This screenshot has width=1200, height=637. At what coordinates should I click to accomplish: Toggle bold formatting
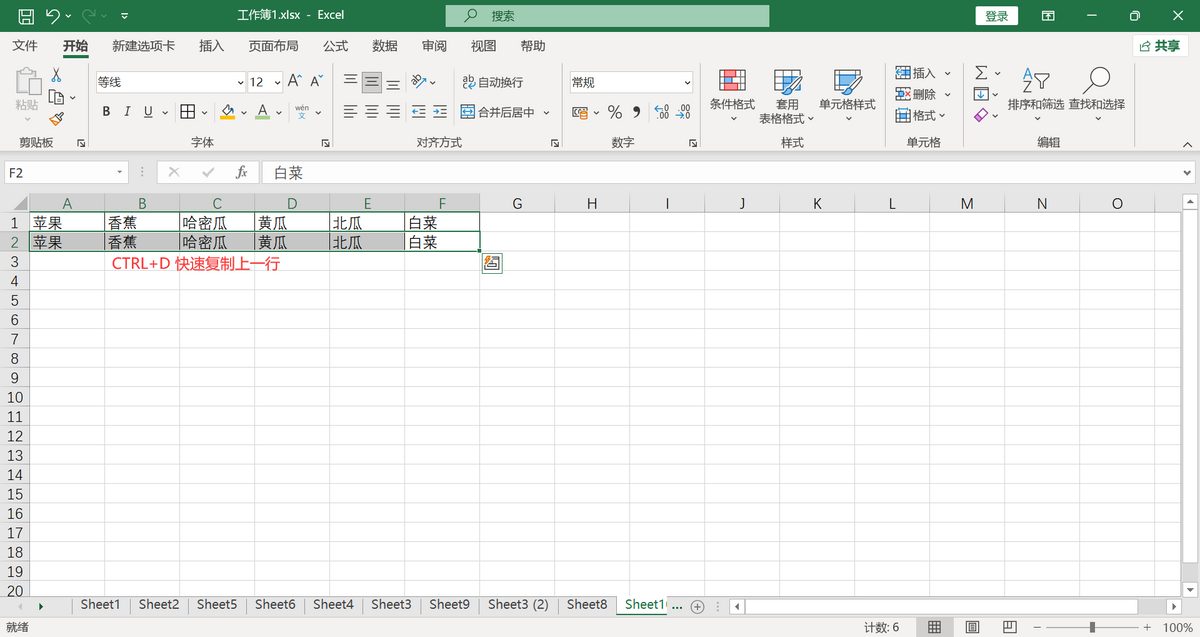coord(106,112)
